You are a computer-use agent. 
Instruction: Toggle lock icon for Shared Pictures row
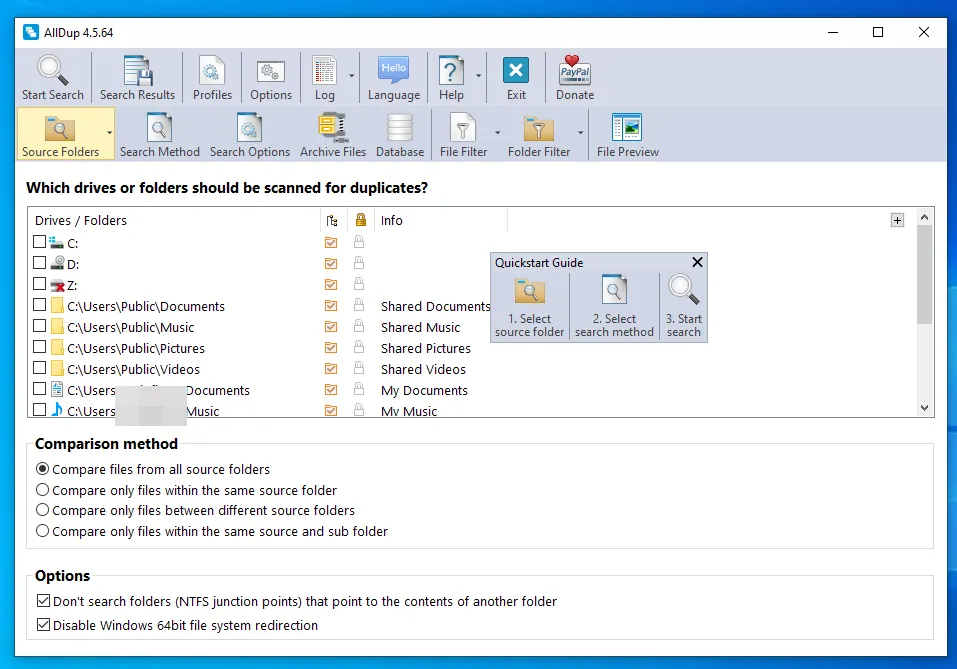359,347
